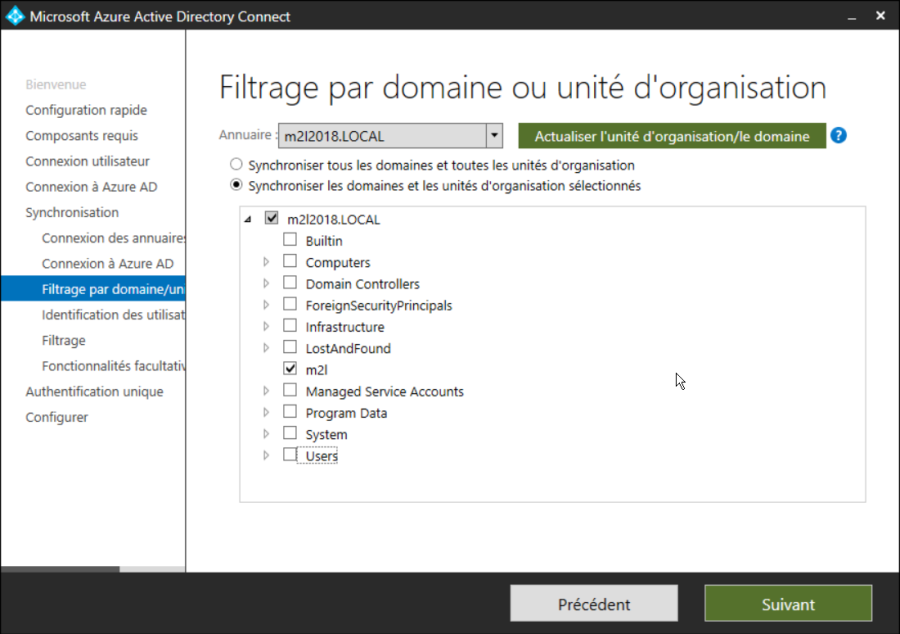
Task: Click the blue help question mark icon
Action: [x=839, y=136]
